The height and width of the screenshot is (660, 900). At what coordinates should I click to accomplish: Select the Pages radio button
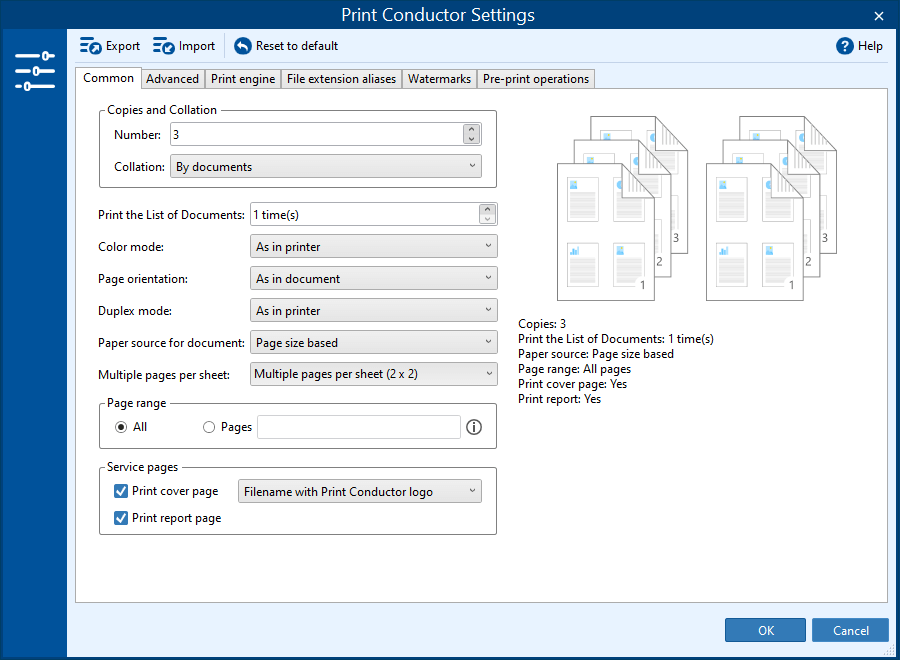pyautogui.click(x=209, y=427)
